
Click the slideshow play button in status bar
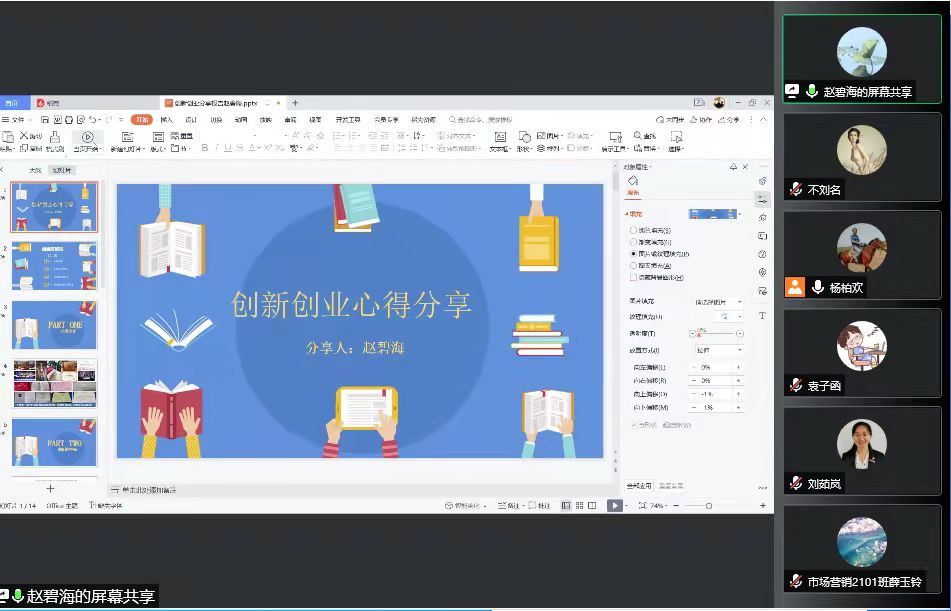615,506
